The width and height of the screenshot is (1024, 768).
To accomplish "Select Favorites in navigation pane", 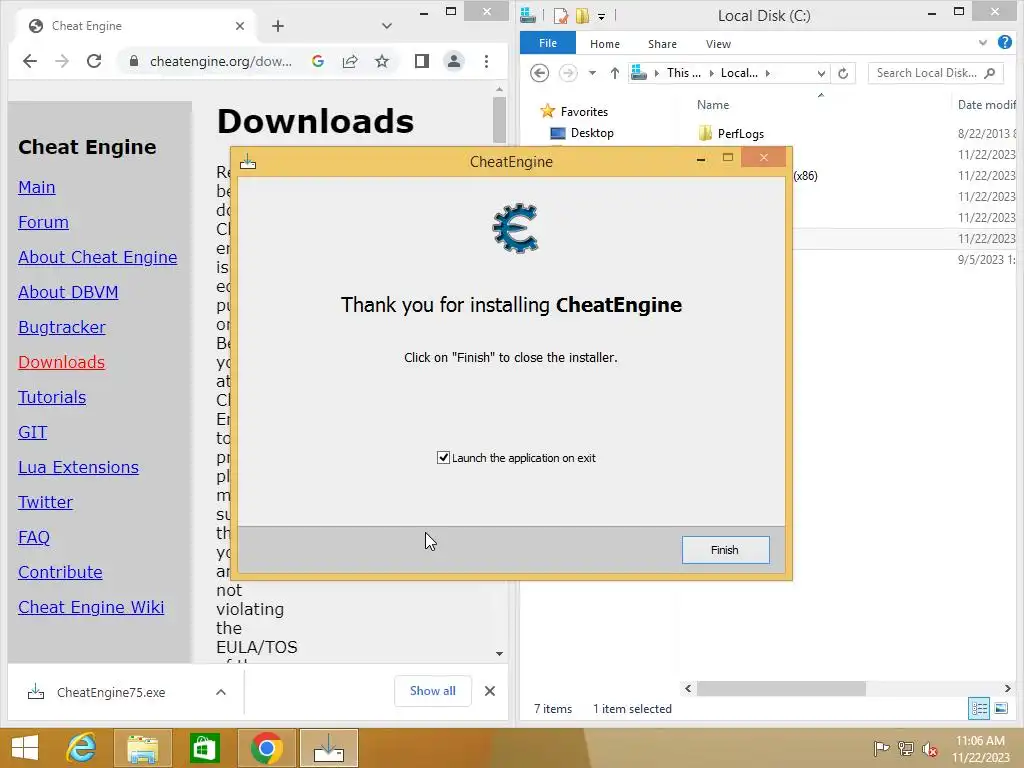I will coord(584,112).
